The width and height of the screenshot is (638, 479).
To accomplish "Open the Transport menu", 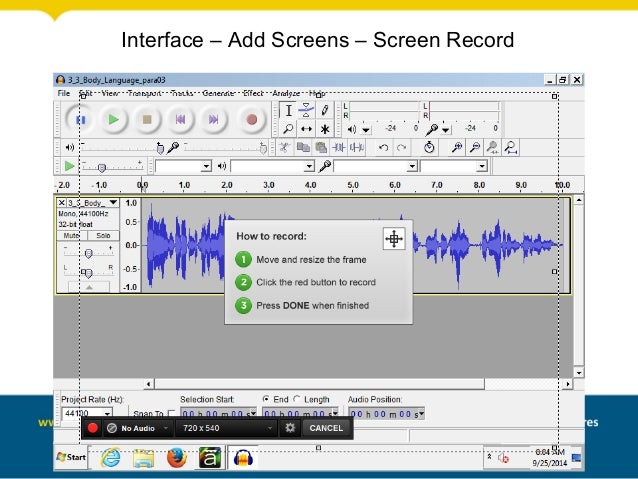I will point(144,93).
